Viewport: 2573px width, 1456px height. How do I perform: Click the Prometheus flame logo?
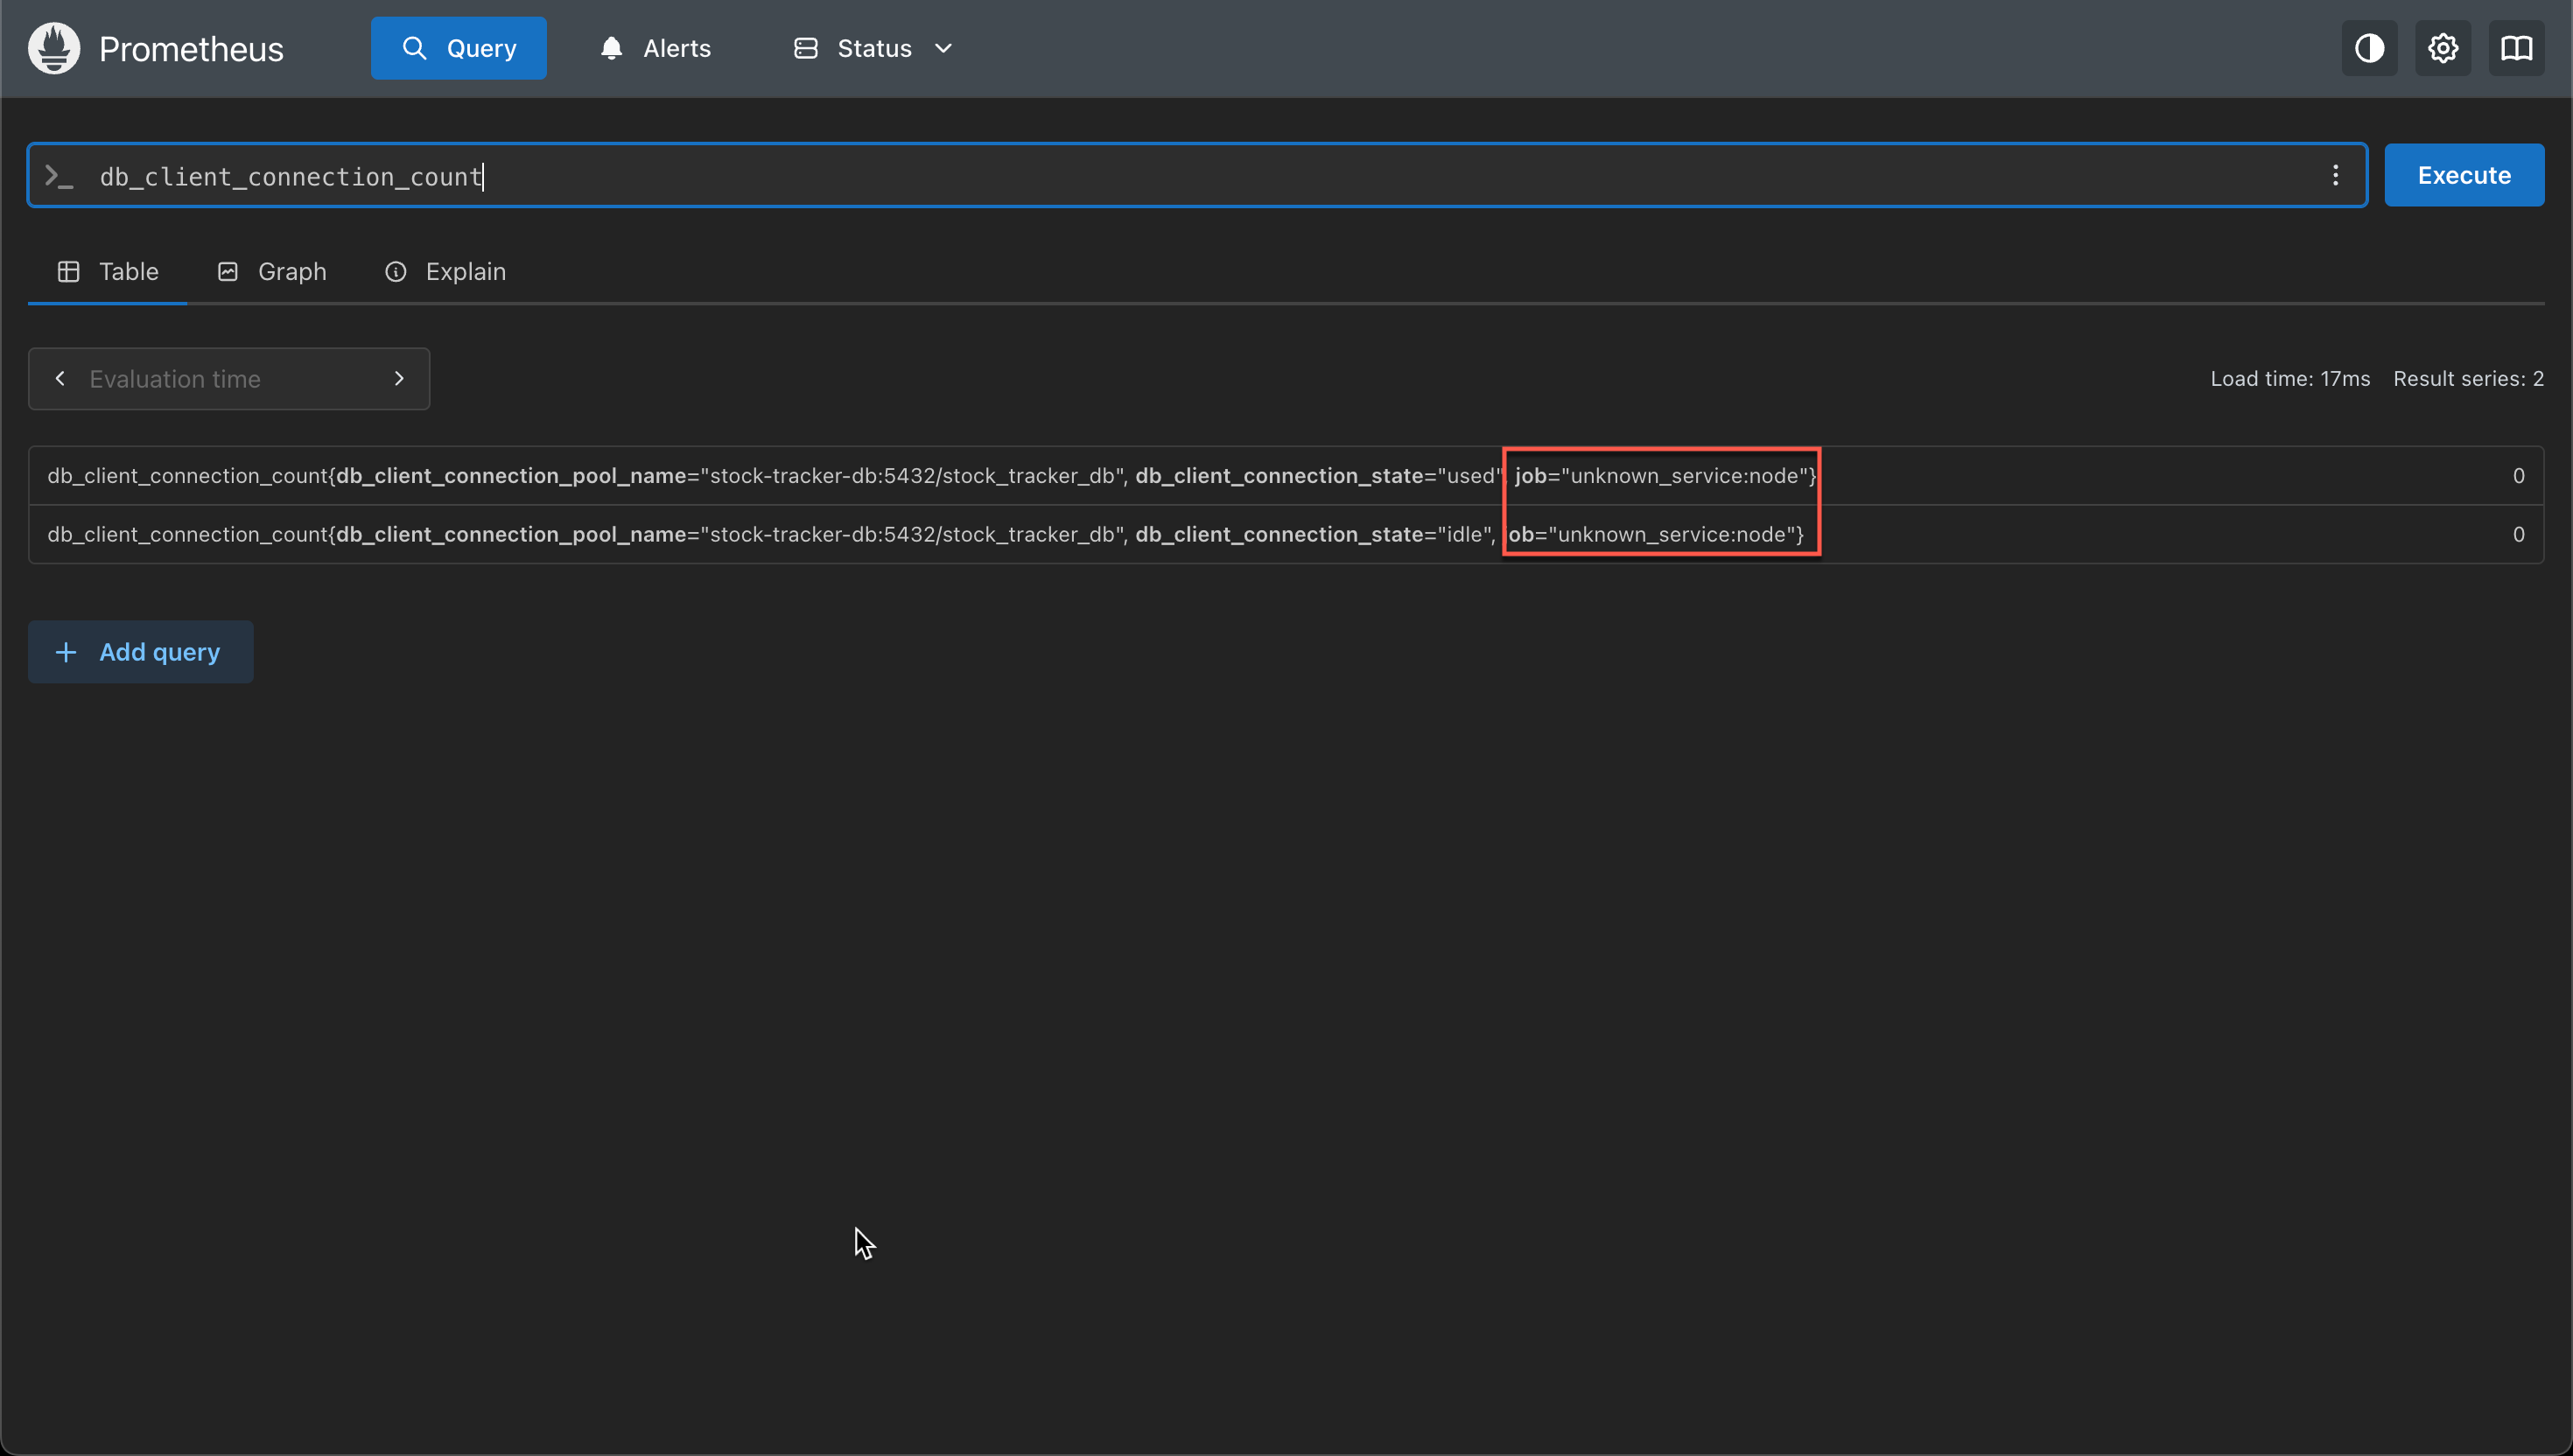click(54, 48)
